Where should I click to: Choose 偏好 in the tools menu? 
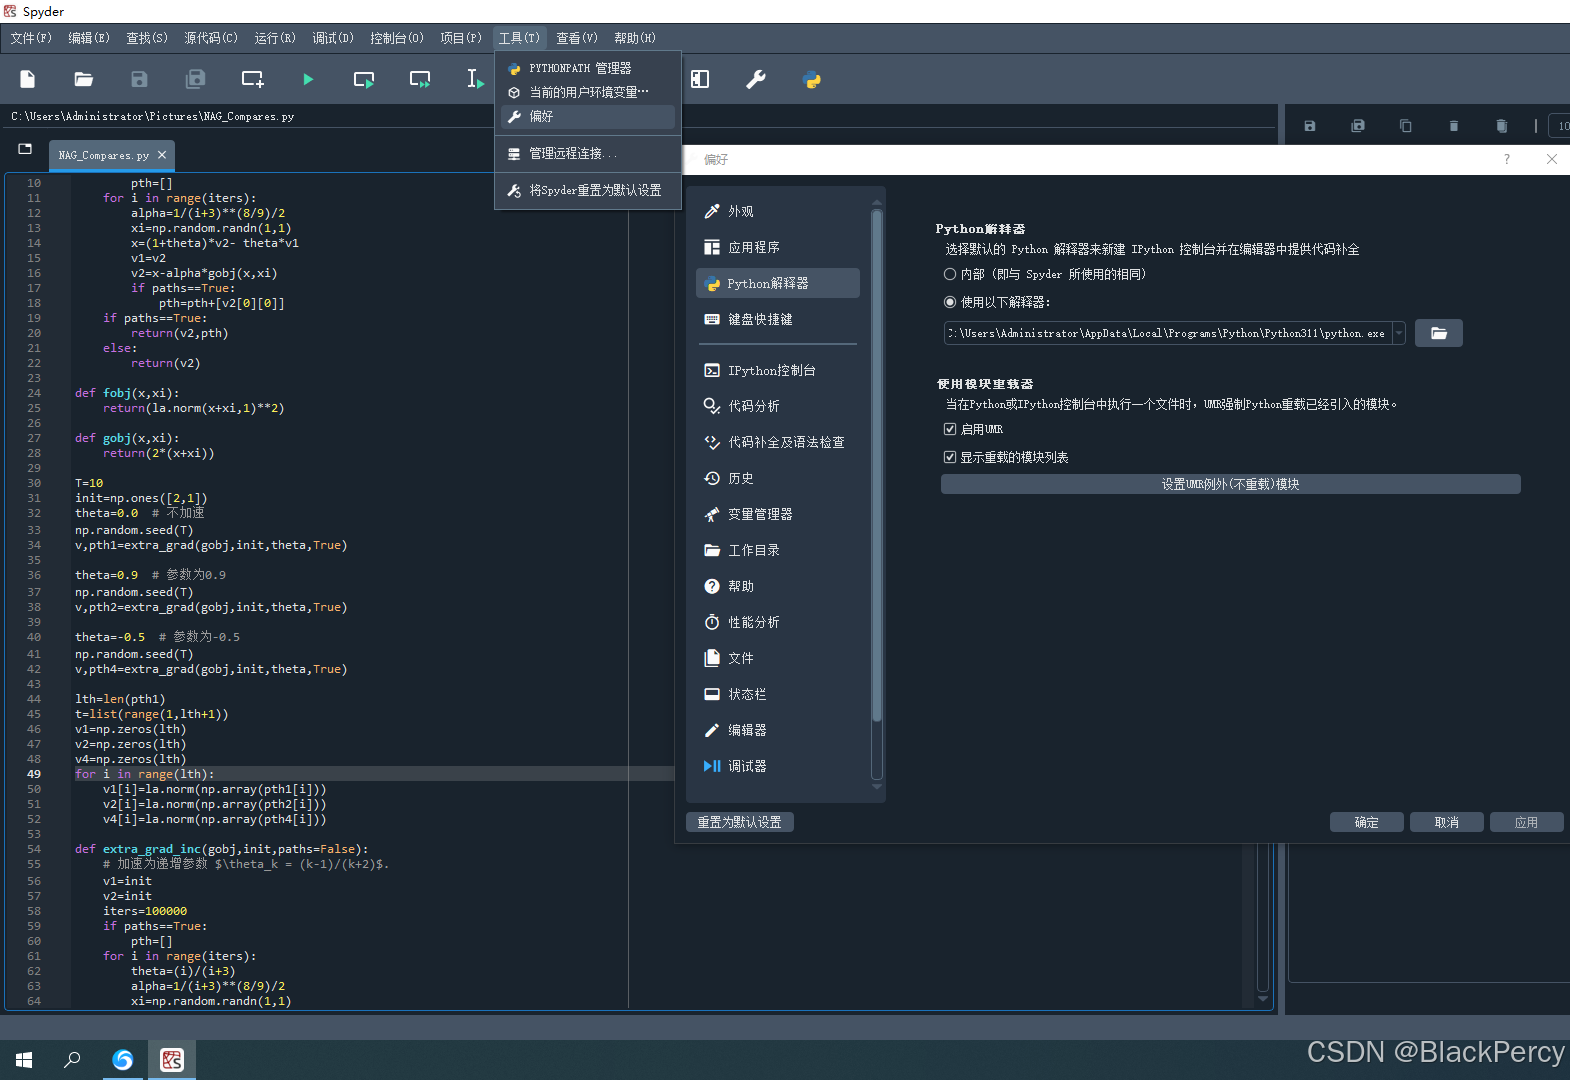pyautogui.click(x=588, y=116)
